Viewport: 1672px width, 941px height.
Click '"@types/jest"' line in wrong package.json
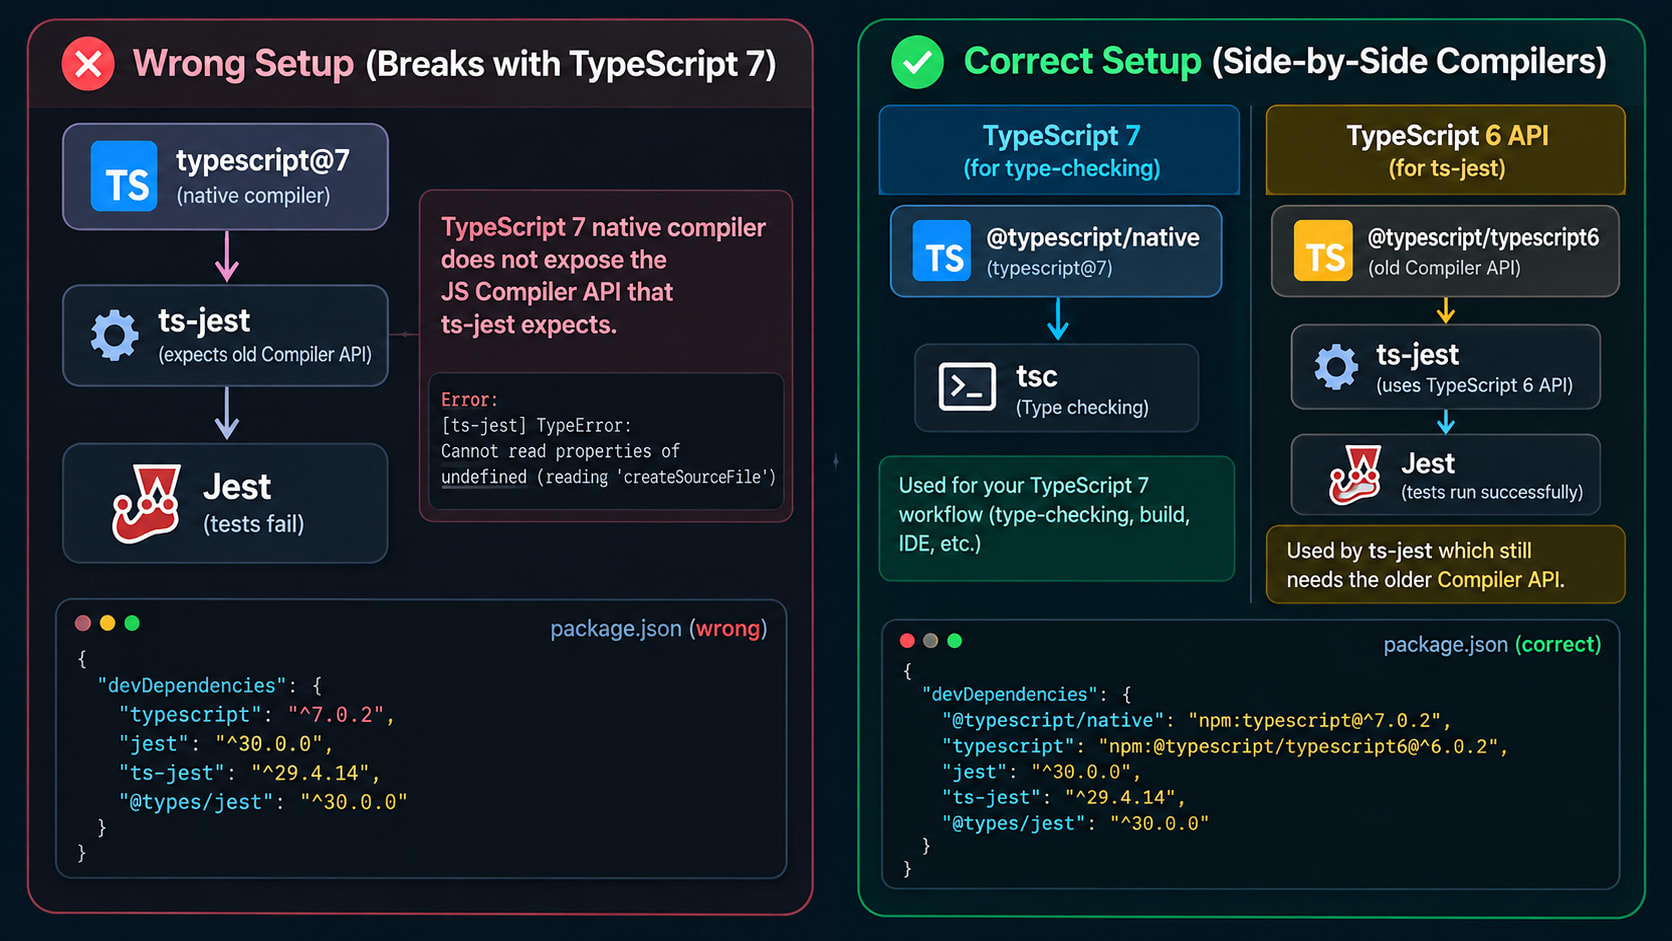point(263,802)
